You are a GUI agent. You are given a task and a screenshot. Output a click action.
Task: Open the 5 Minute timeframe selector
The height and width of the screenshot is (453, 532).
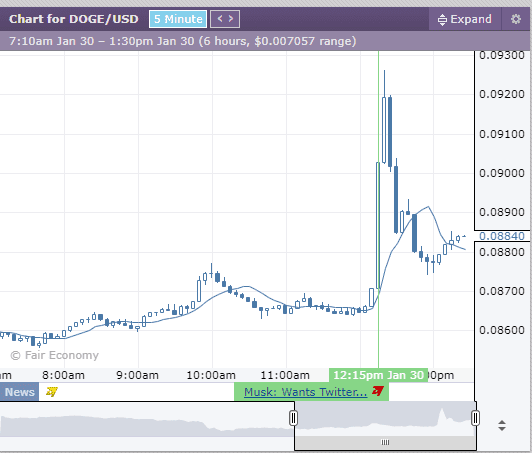click(178, 19)
